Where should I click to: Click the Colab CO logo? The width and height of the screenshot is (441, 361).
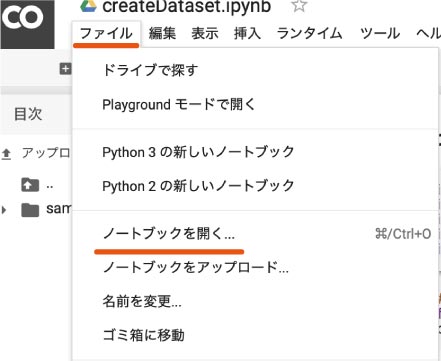pyautogui.click(x=27, y=24)
